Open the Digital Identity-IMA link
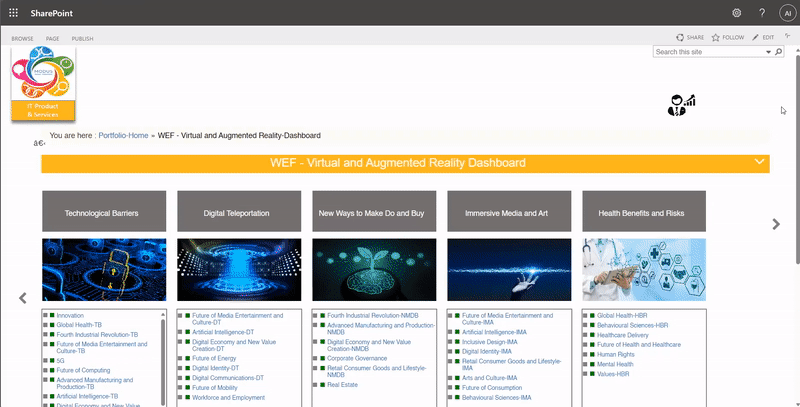Screen dimensions: 800x407 (487, 351)
